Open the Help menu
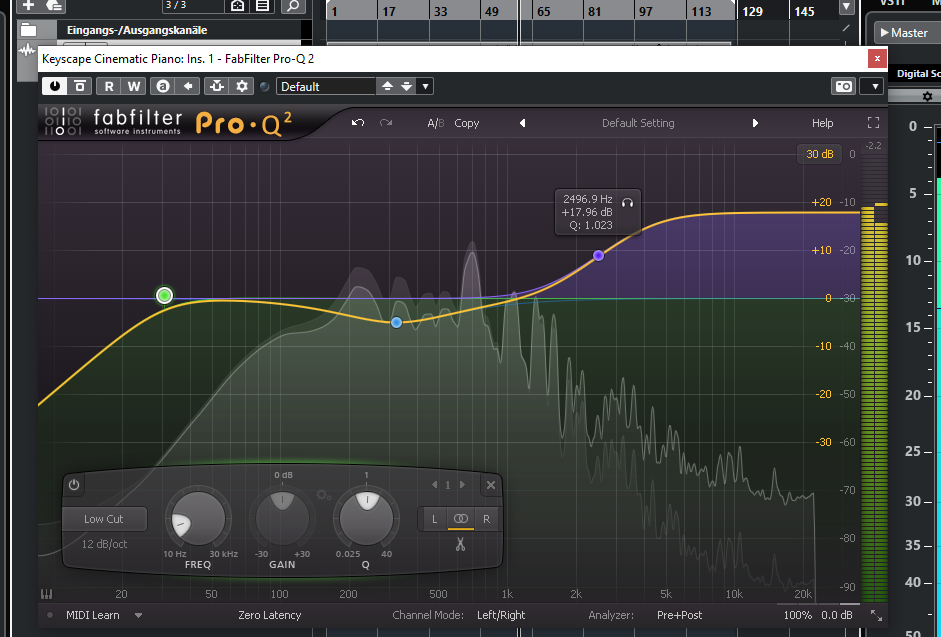The width and height of the screenshot is (941, 637). pyautogui.click(x=822, y=123)
